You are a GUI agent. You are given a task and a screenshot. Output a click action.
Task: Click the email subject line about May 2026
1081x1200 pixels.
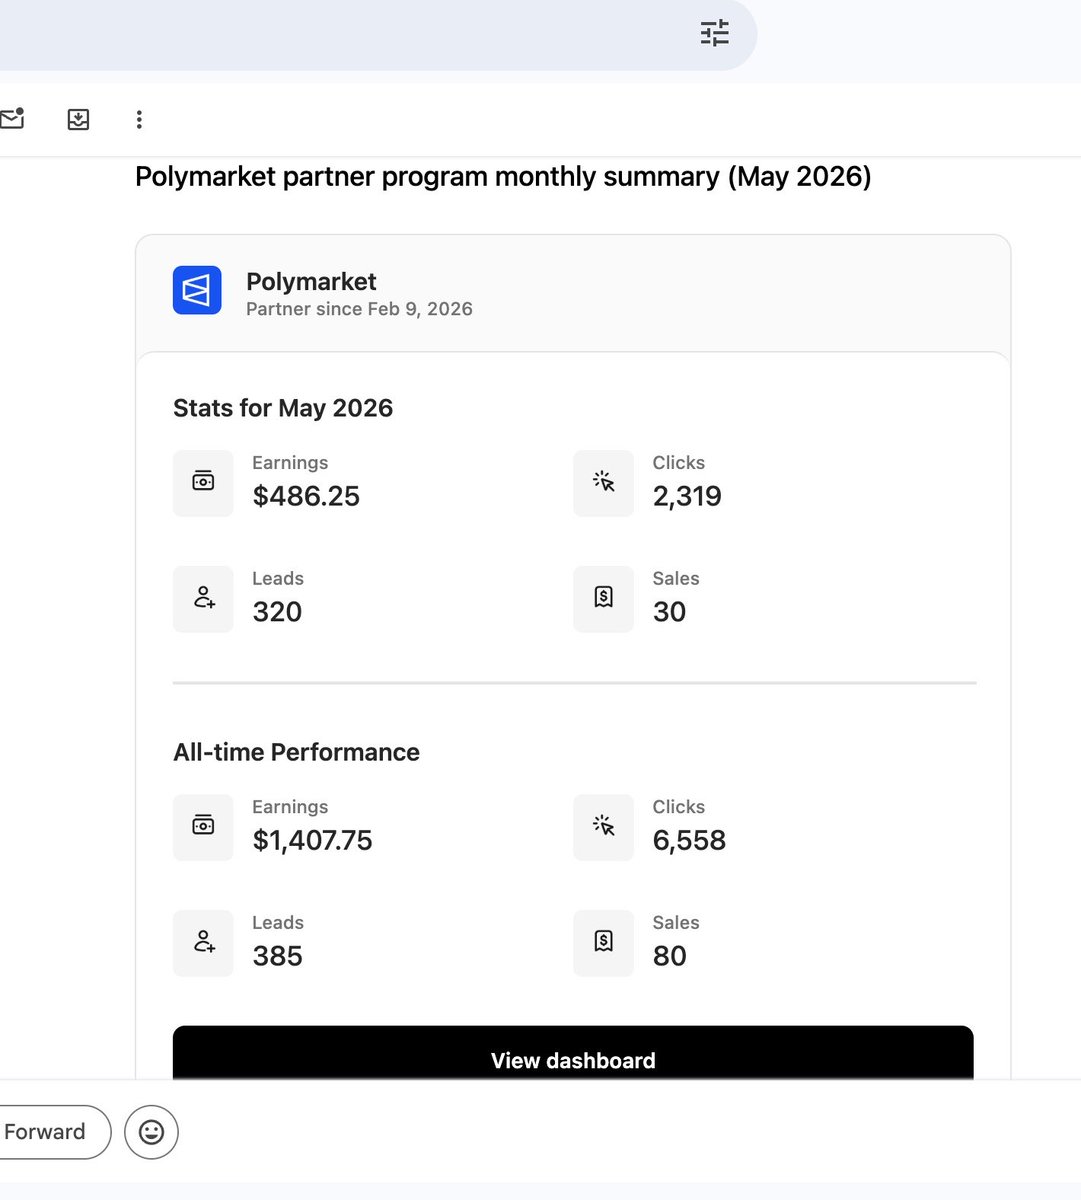click(x=503, y=177)
